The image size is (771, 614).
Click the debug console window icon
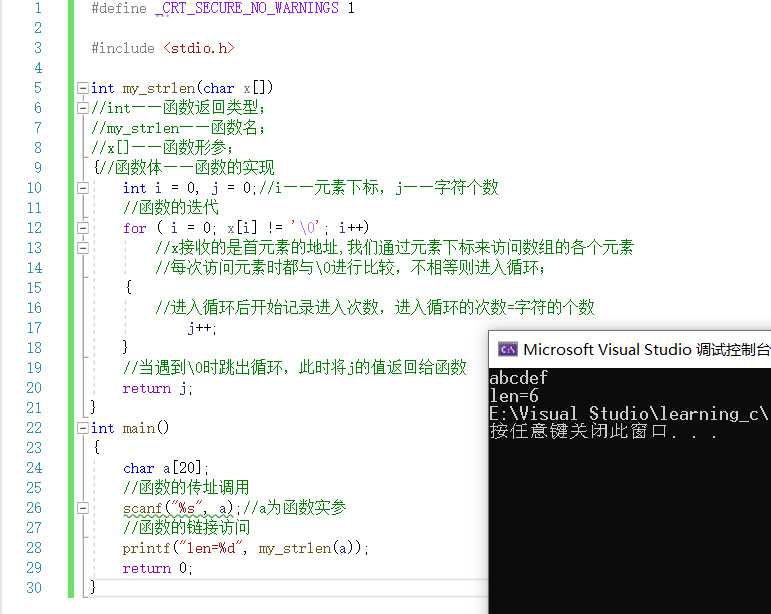507,350
